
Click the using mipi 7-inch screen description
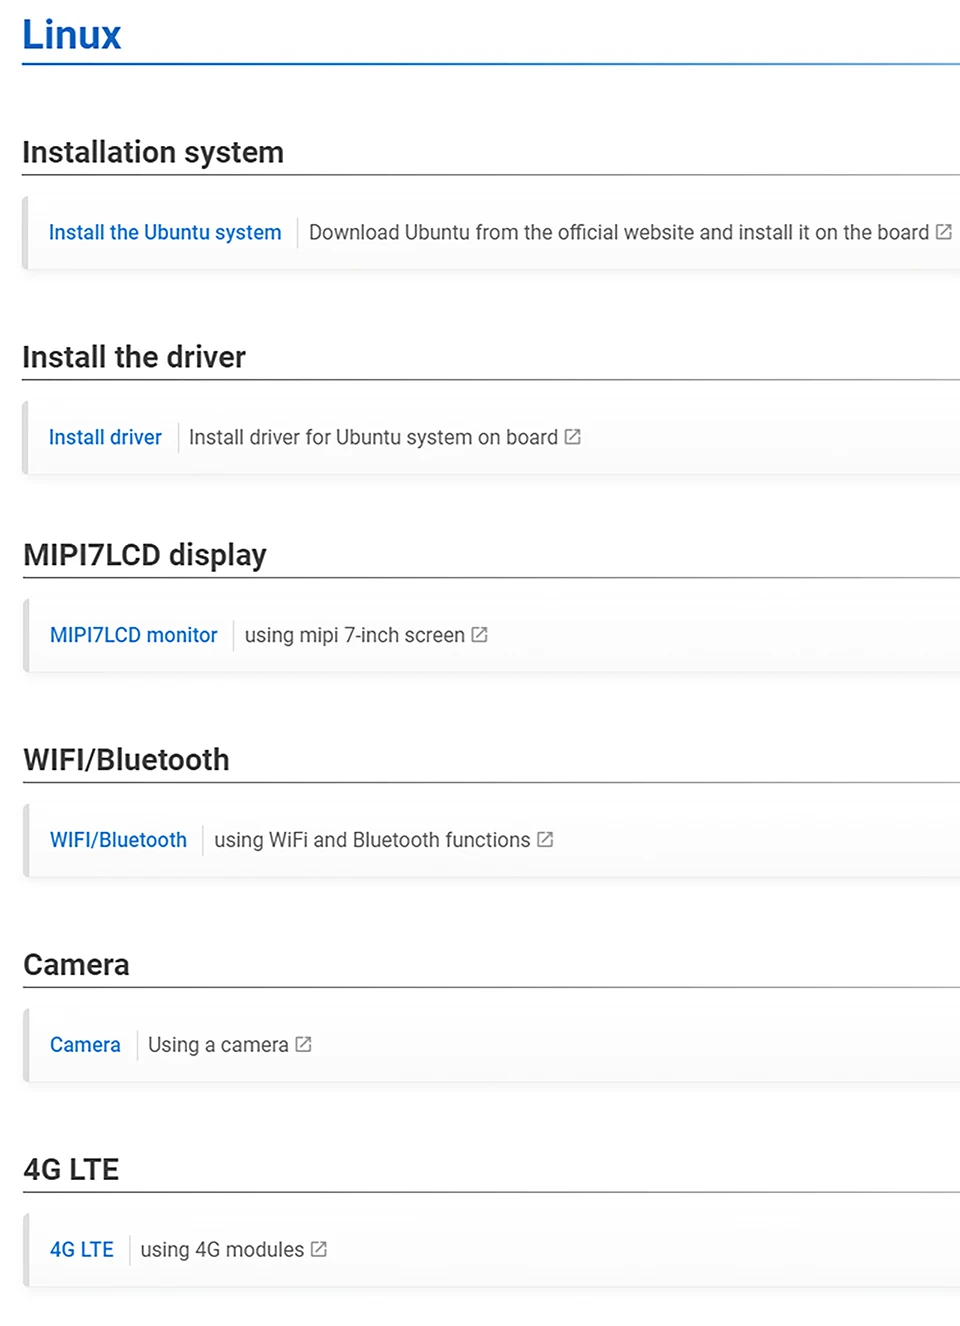pos(354,635)
